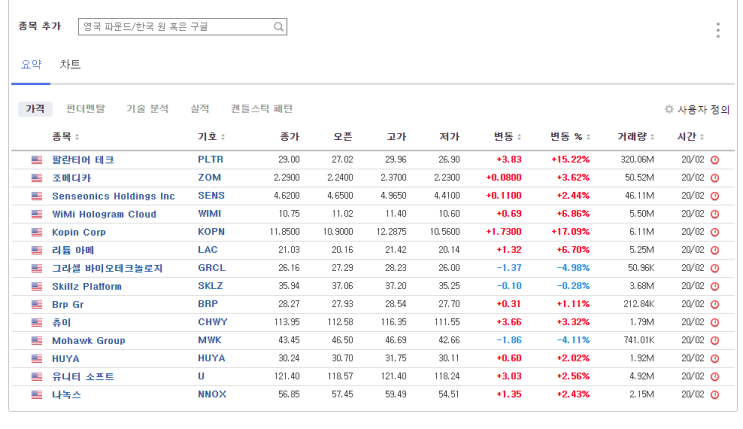743x429 pixels.
Task: Open the 나녹스 stock link
Action: tap(66, 395)
